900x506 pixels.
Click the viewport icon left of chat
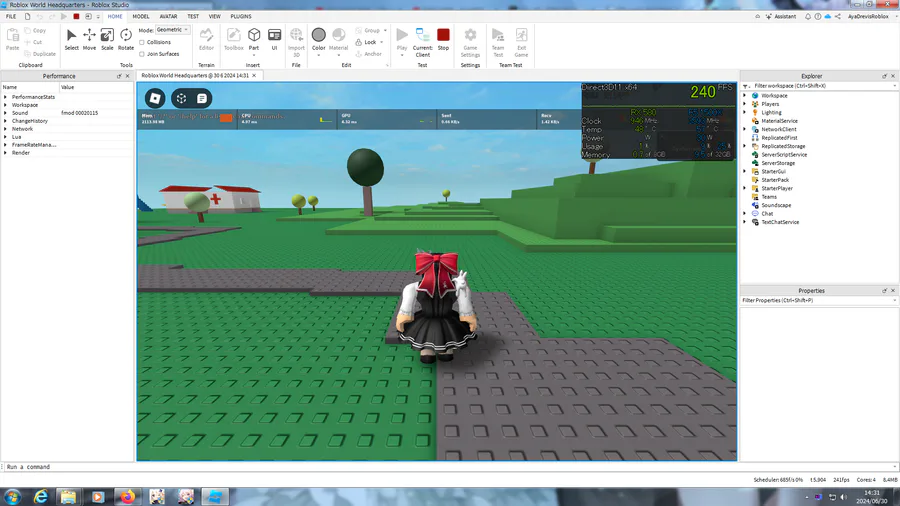pyautogui.click(x=181, y=99)
